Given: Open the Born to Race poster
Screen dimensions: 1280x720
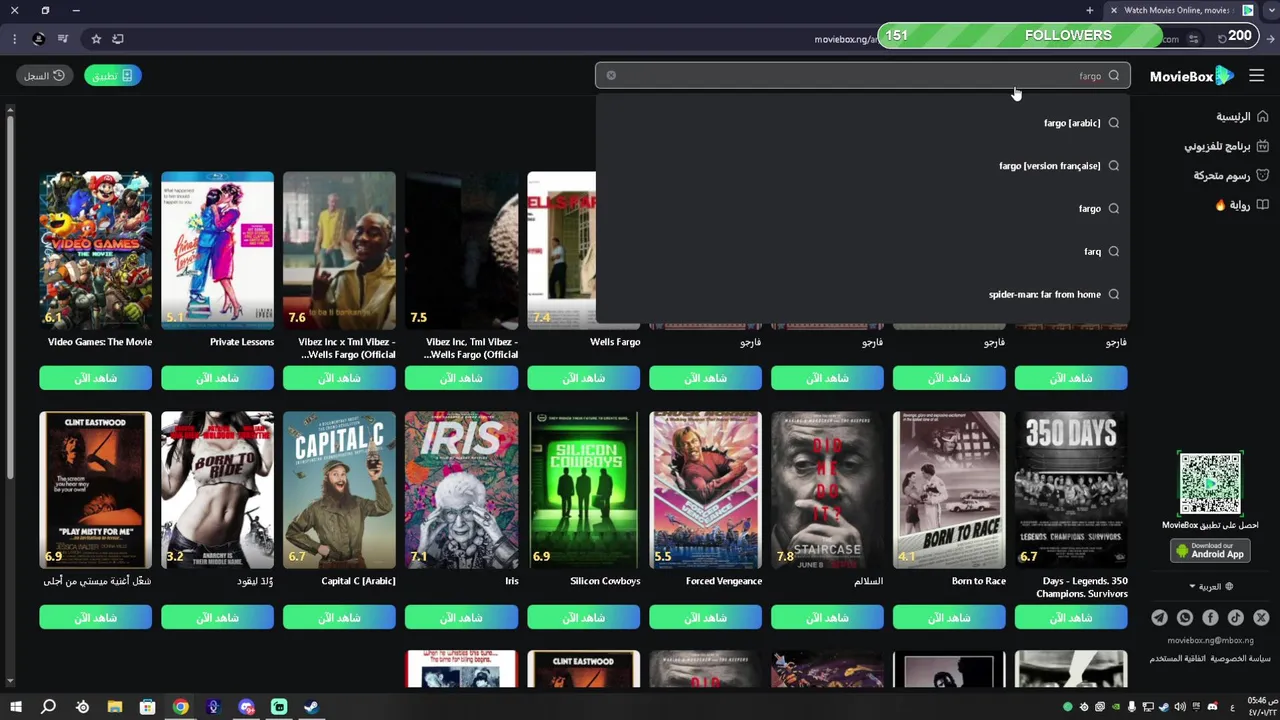Looking at the screenshot, I should (949, 490).
